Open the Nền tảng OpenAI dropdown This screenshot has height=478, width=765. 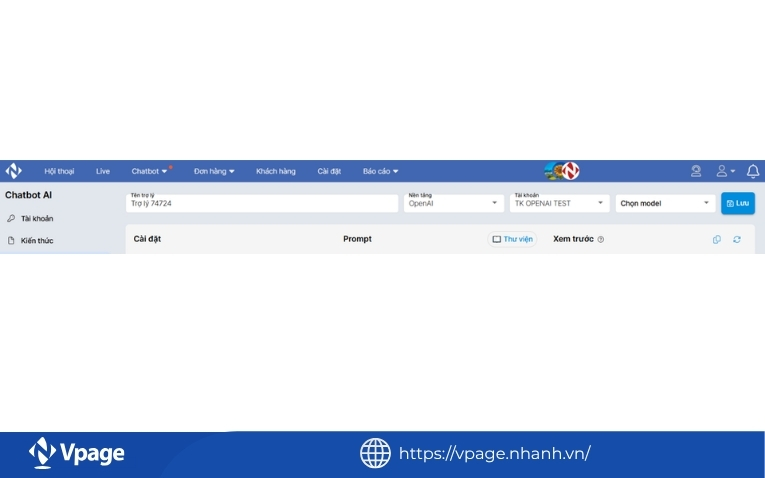click(x=454, y=203)
